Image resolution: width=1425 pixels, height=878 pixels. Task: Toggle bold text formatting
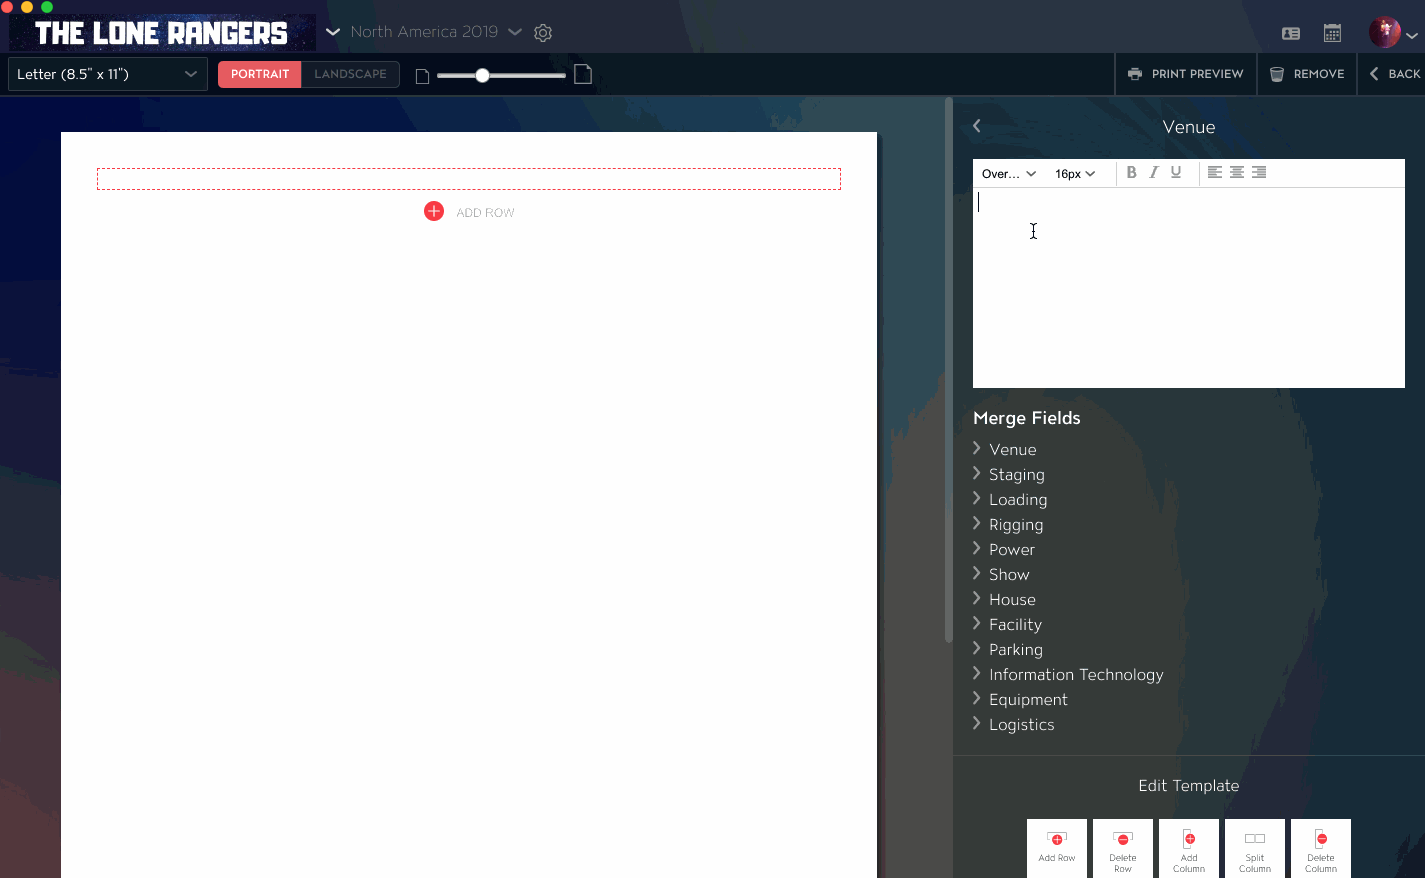[x=1131, y=172]
